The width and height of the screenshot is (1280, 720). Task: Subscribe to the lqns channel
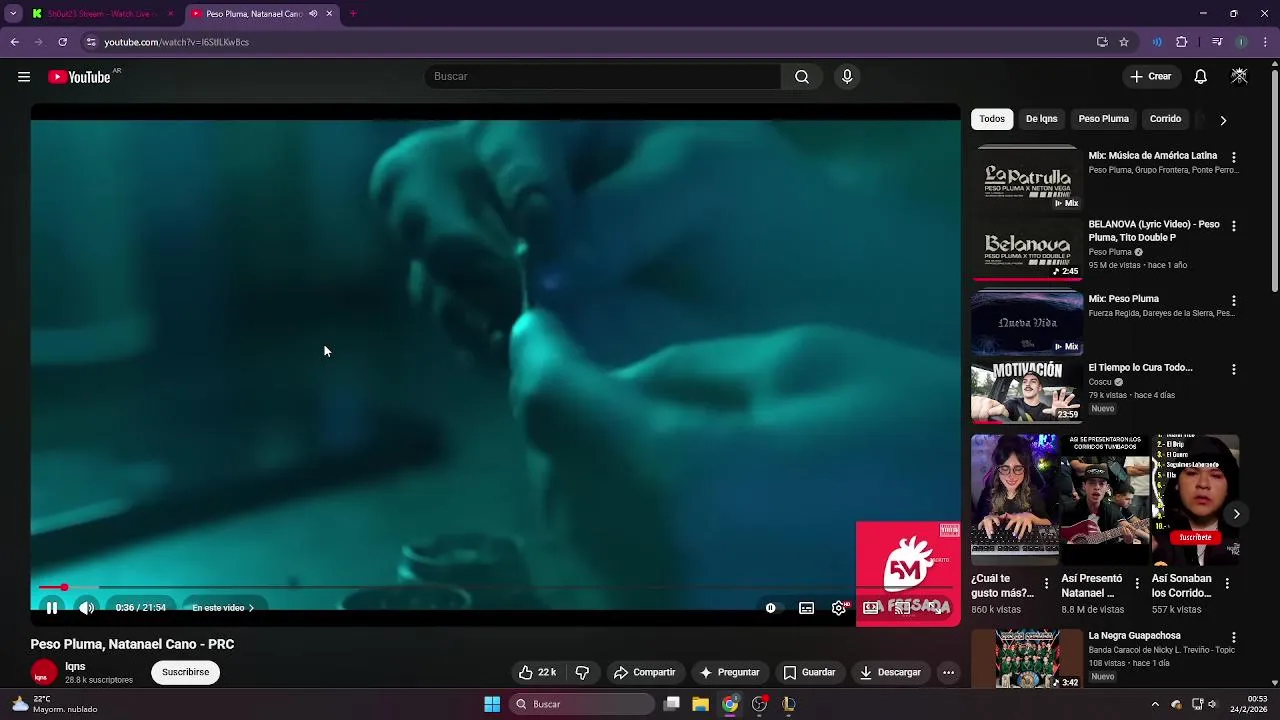click(186, 672)
